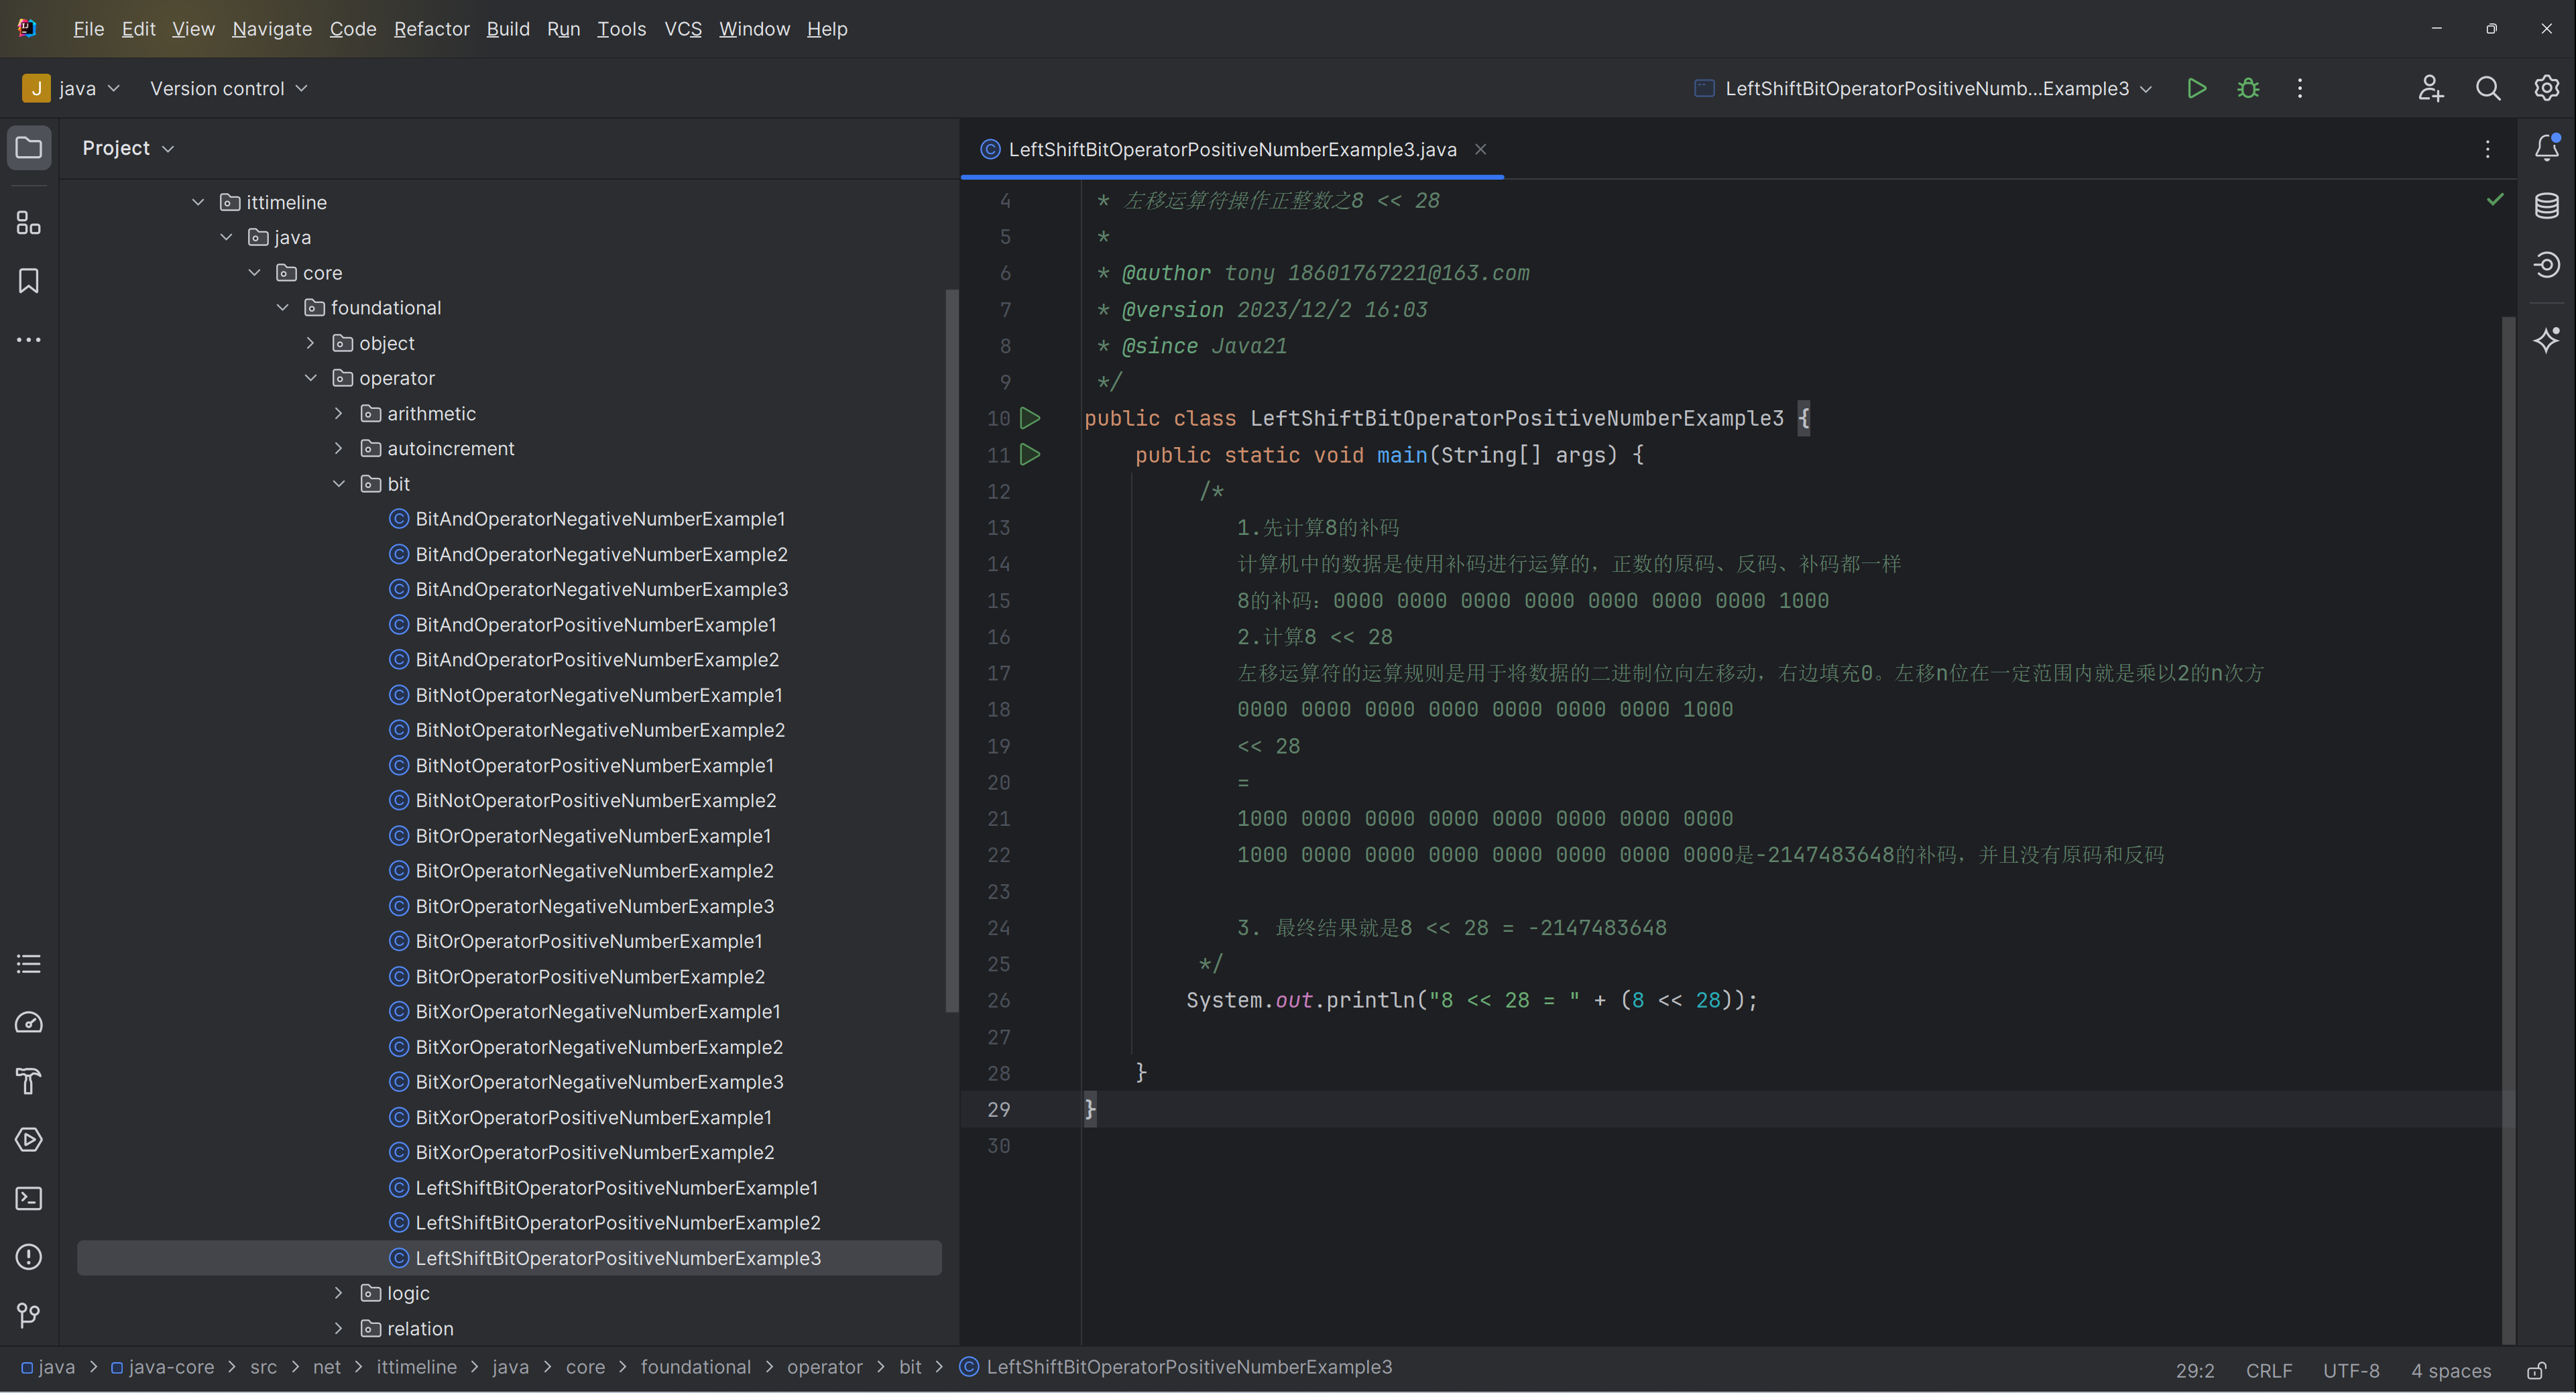The image size is (2576, 1393).
Task: Click the main method name in code
Action: pyautogui.click(x=1402, y=455)
